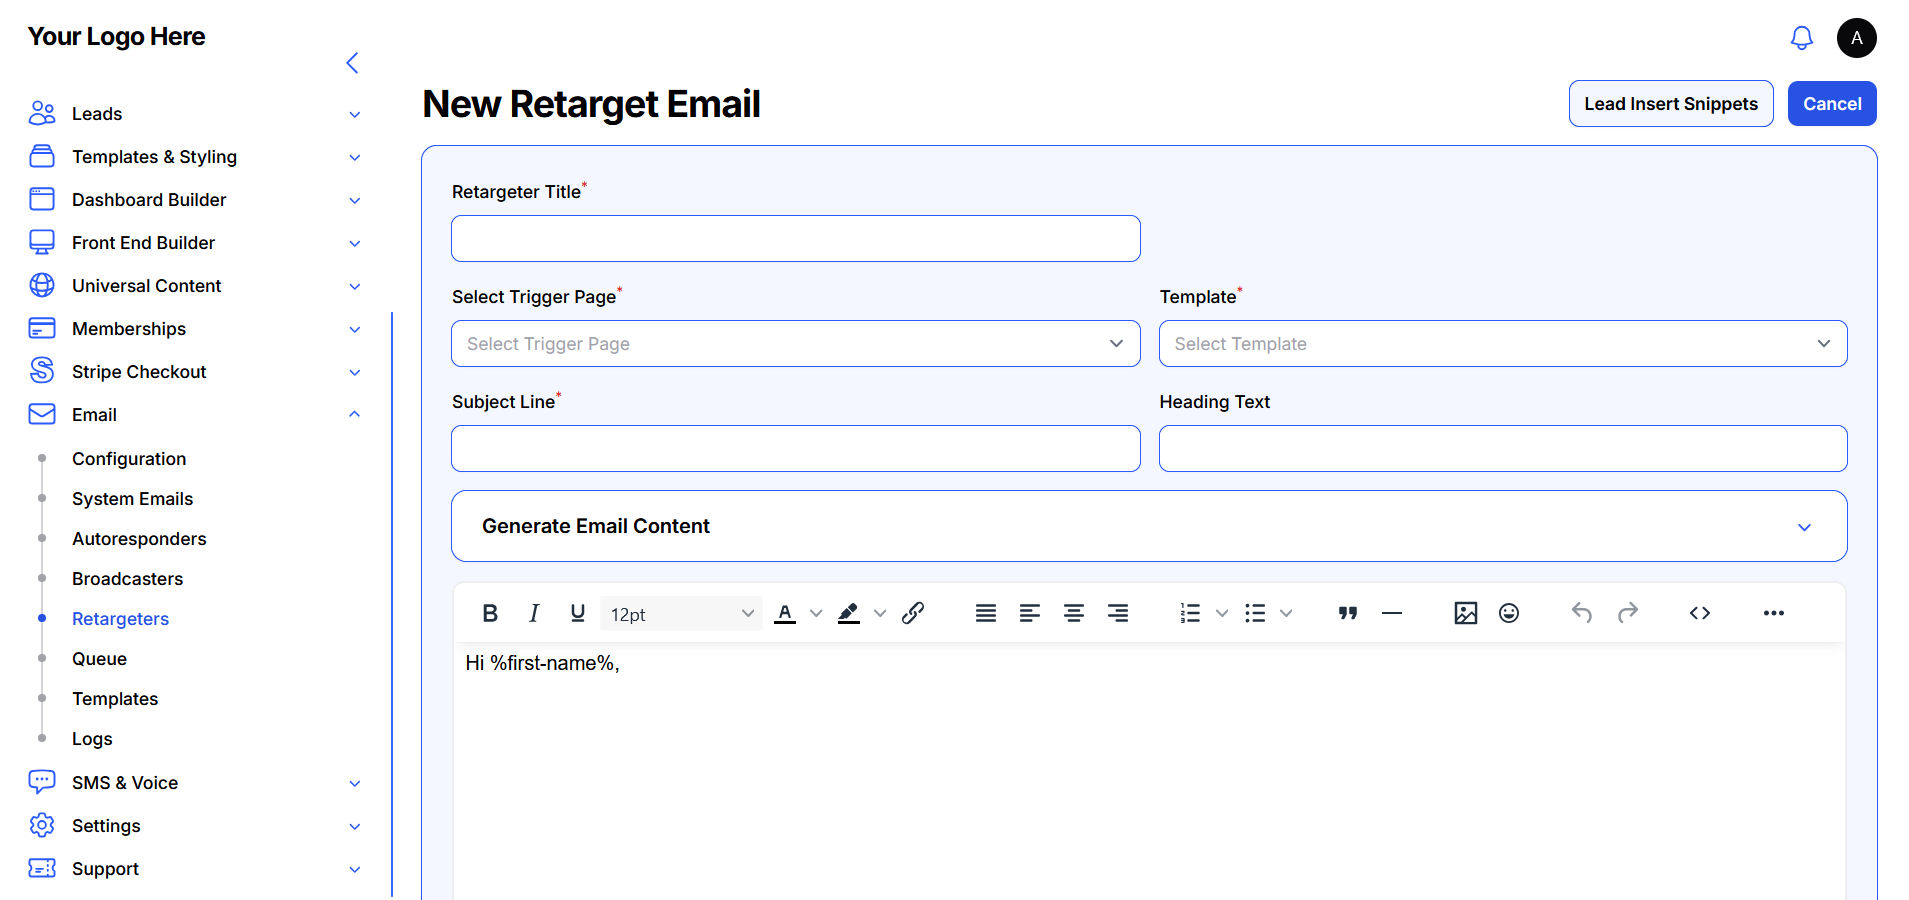Screen dimensions: 1909x900
Task: Toggle bold formatting
Action: [x=490, y=613]
